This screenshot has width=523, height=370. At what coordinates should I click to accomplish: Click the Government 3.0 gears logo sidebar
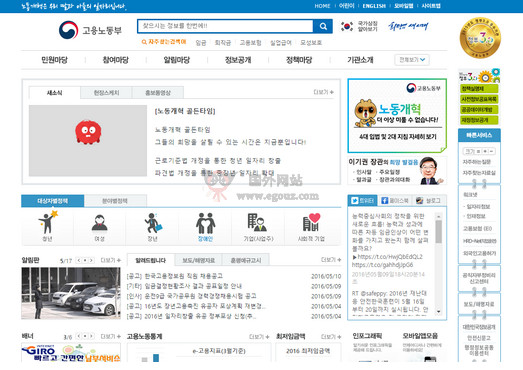(479, 76)
